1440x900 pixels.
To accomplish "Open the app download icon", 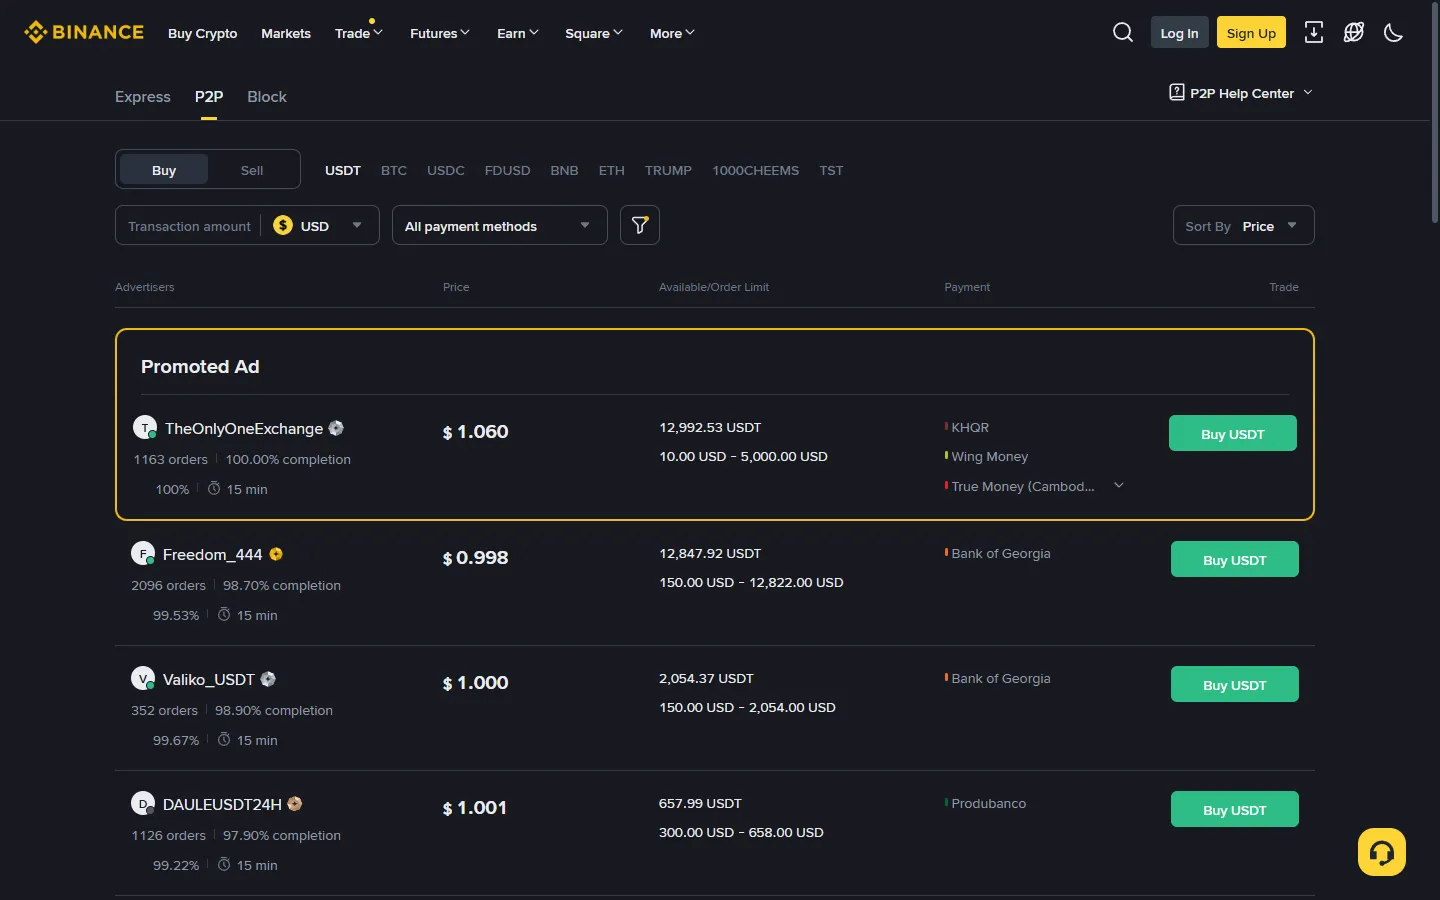I will tap(1314, 33).
